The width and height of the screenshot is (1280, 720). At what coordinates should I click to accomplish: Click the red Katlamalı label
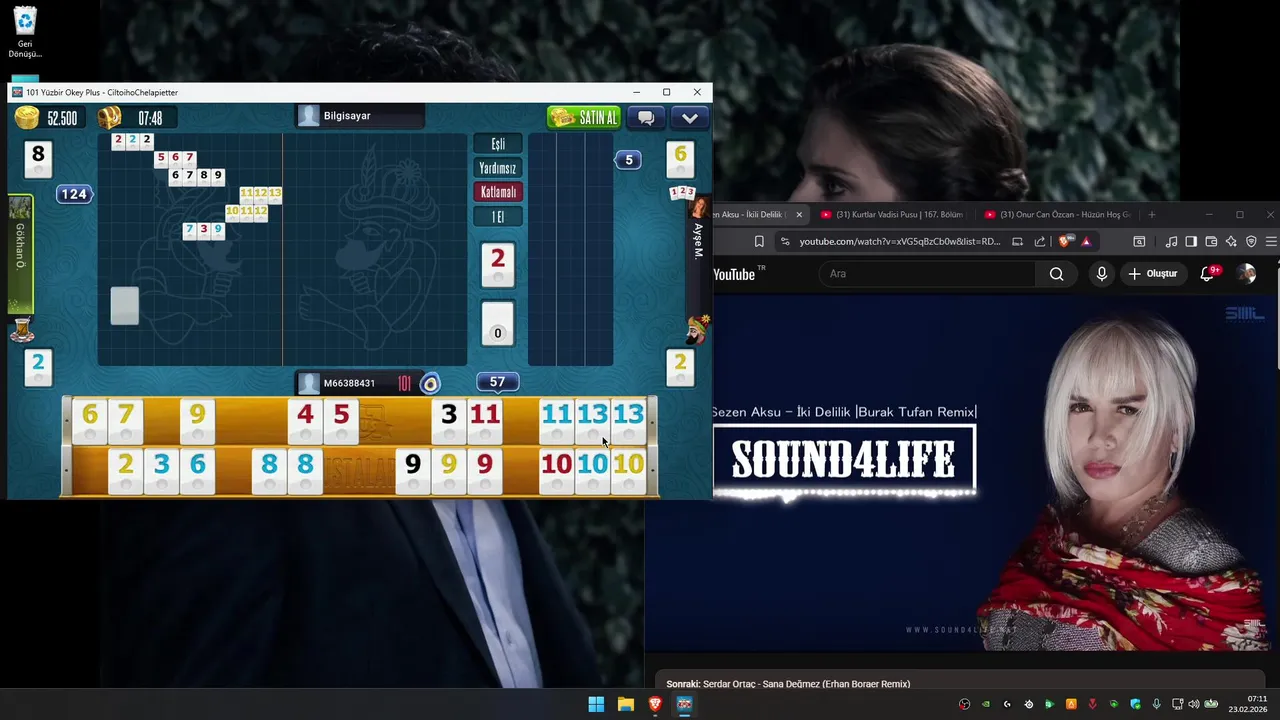pos(498,192)
